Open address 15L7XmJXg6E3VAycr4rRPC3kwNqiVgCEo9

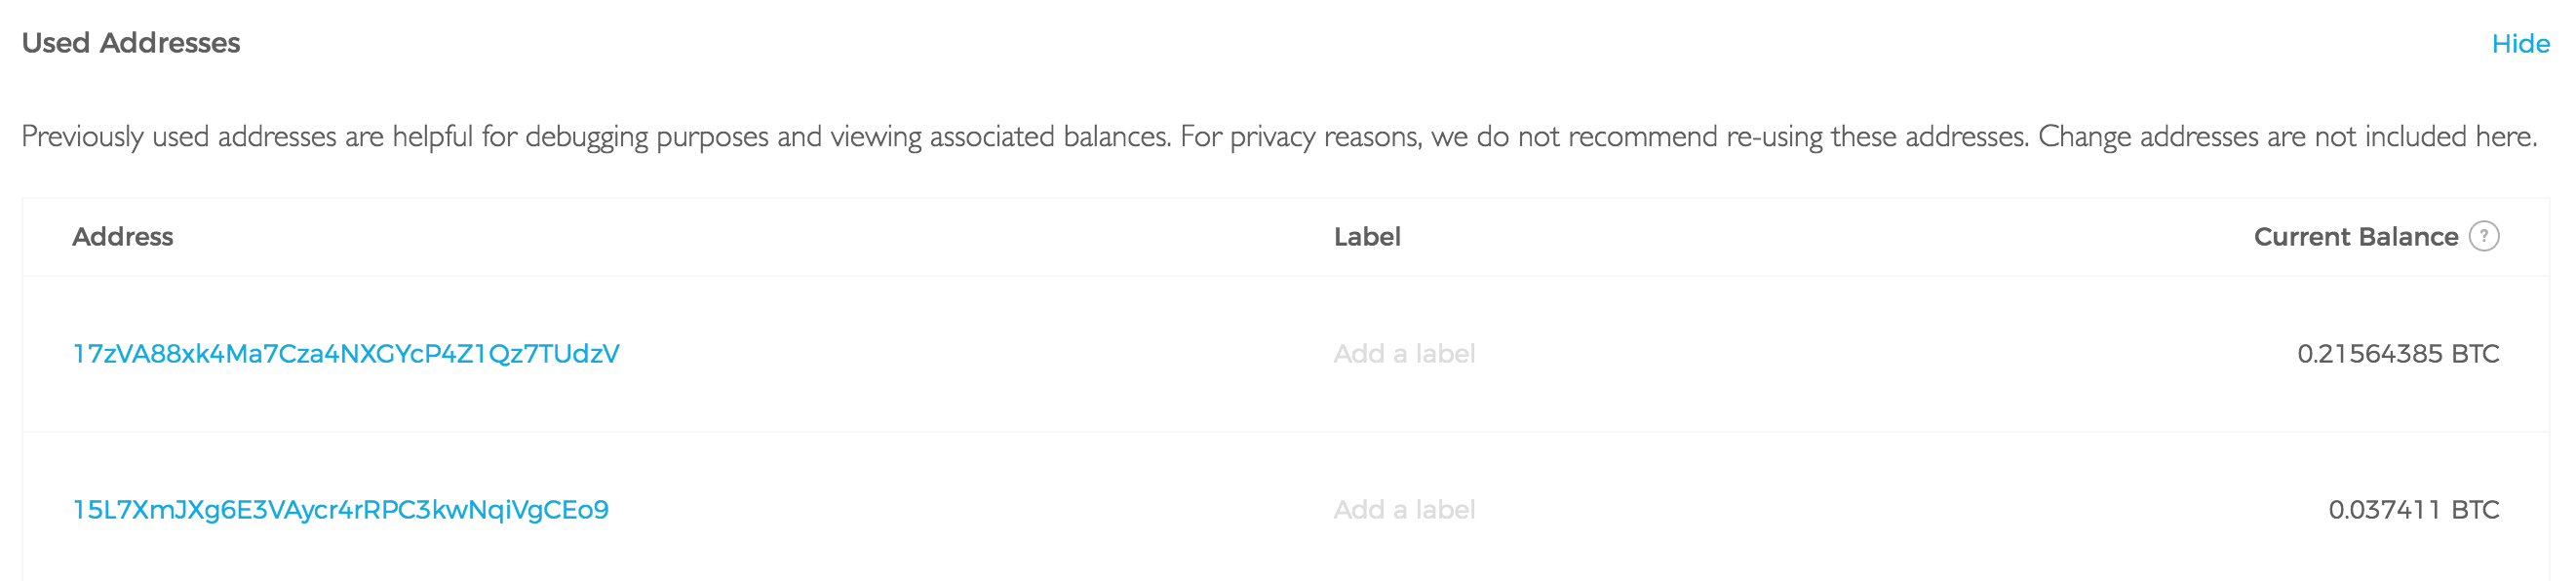(x=341, y=510)
